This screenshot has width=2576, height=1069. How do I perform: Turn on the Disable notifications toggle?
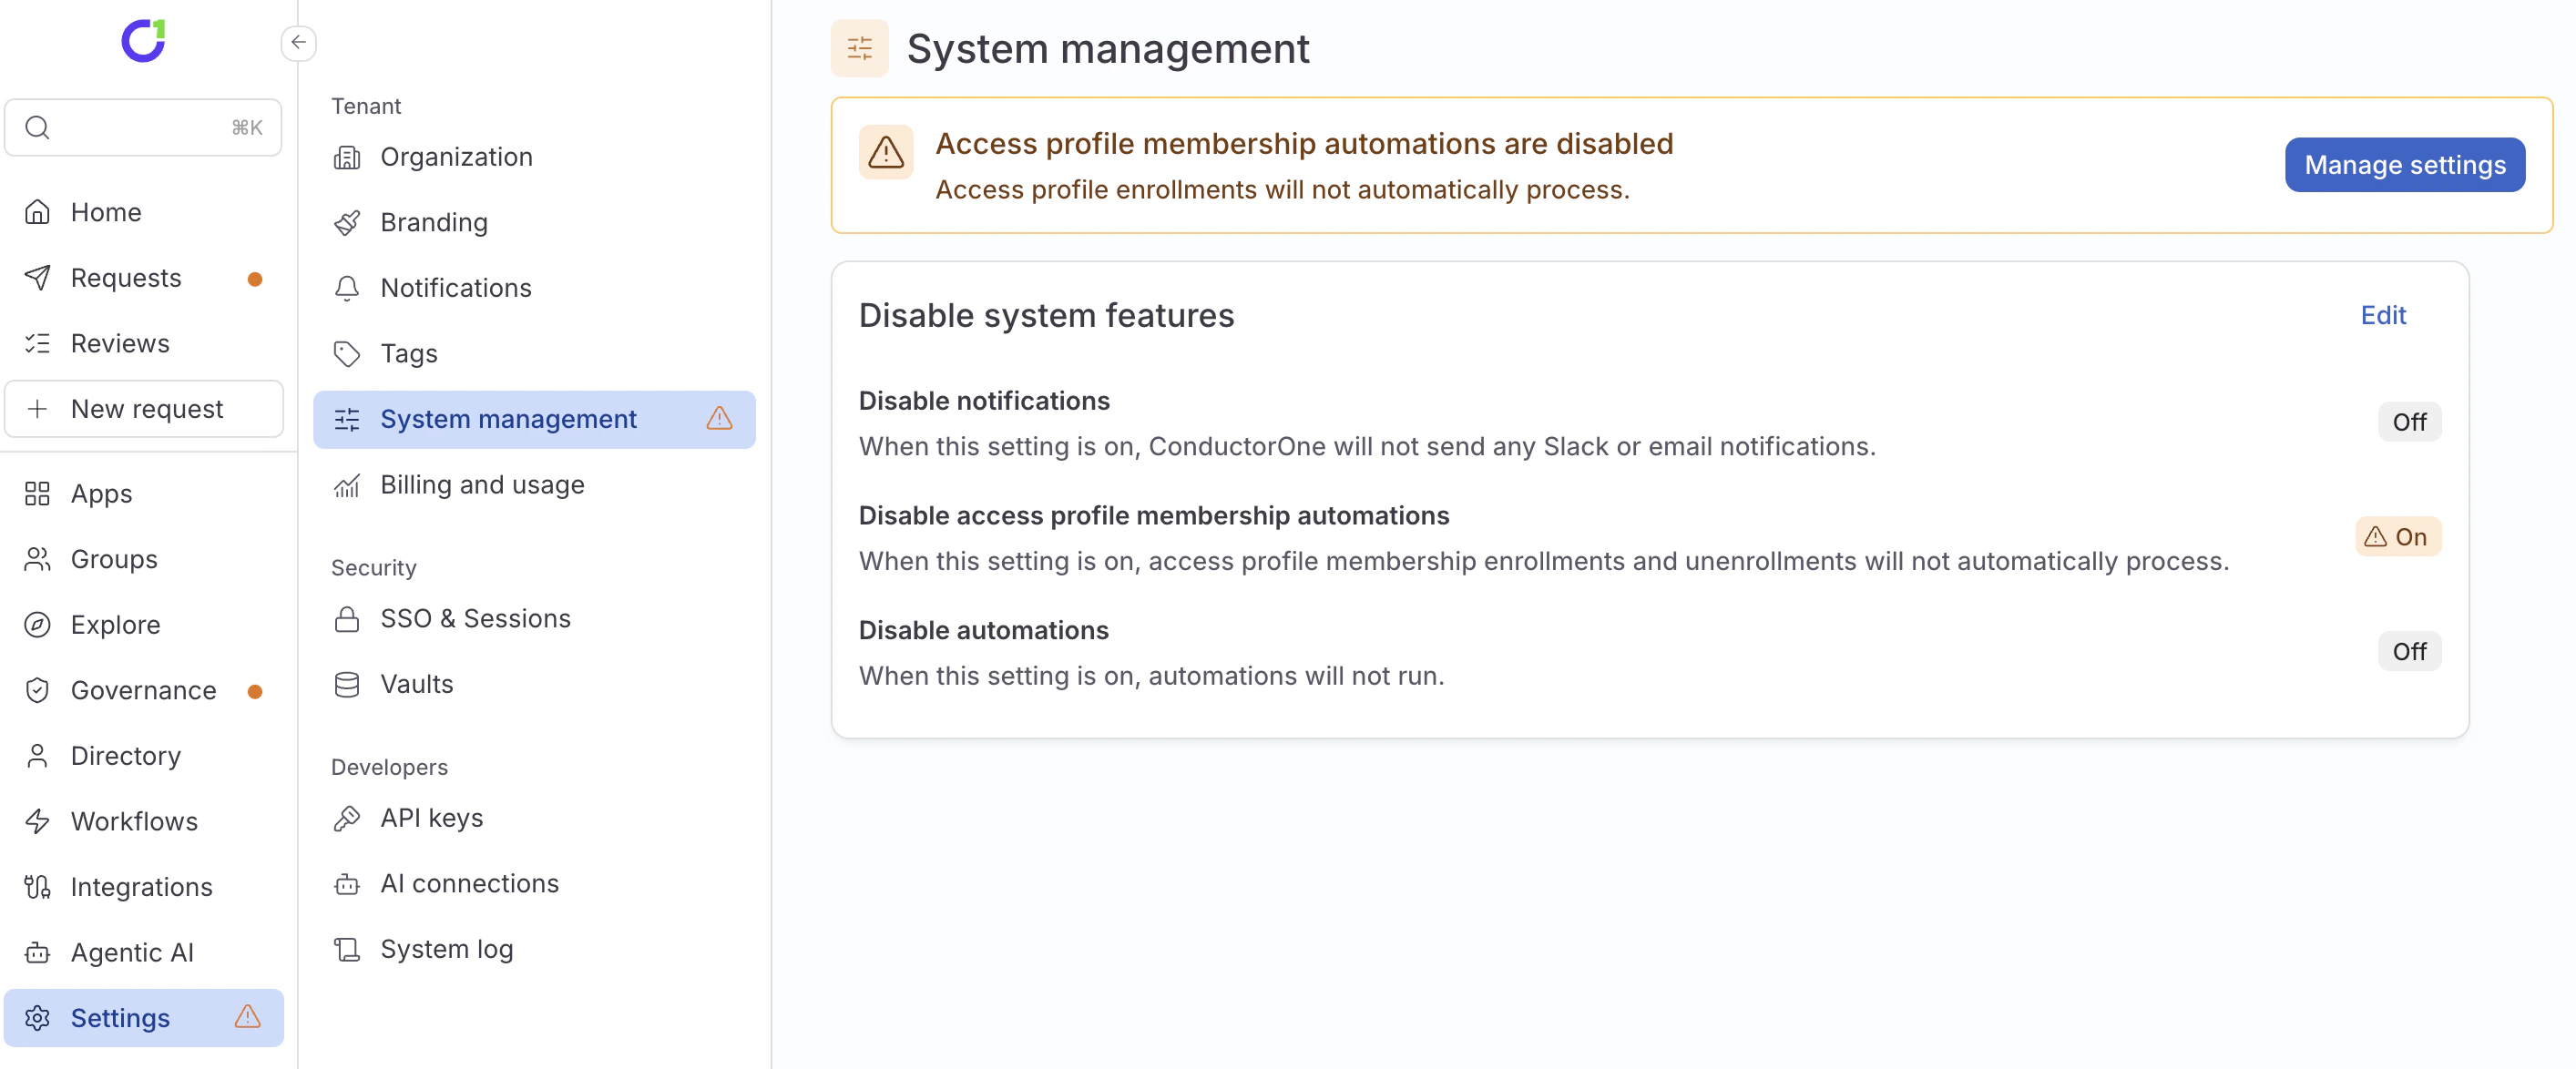[x=2410, y=421]
